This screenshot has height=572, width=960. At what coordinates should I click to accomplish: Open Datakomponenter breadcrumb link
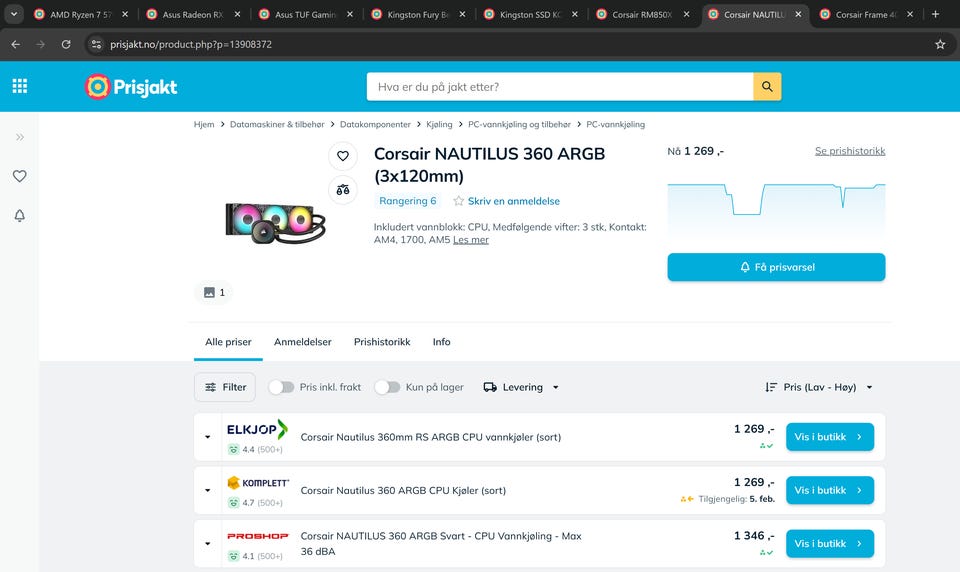[x=375, y=124]
